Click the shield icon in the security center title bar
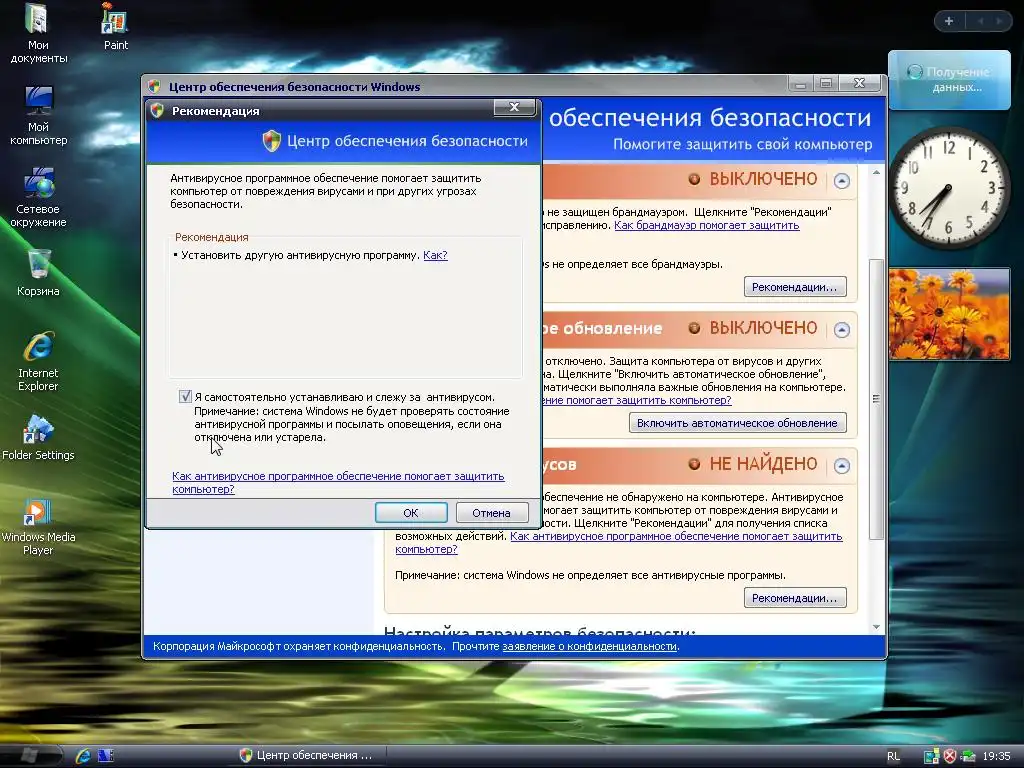This screenshot has height=768, width=1024. coord(154,86)
